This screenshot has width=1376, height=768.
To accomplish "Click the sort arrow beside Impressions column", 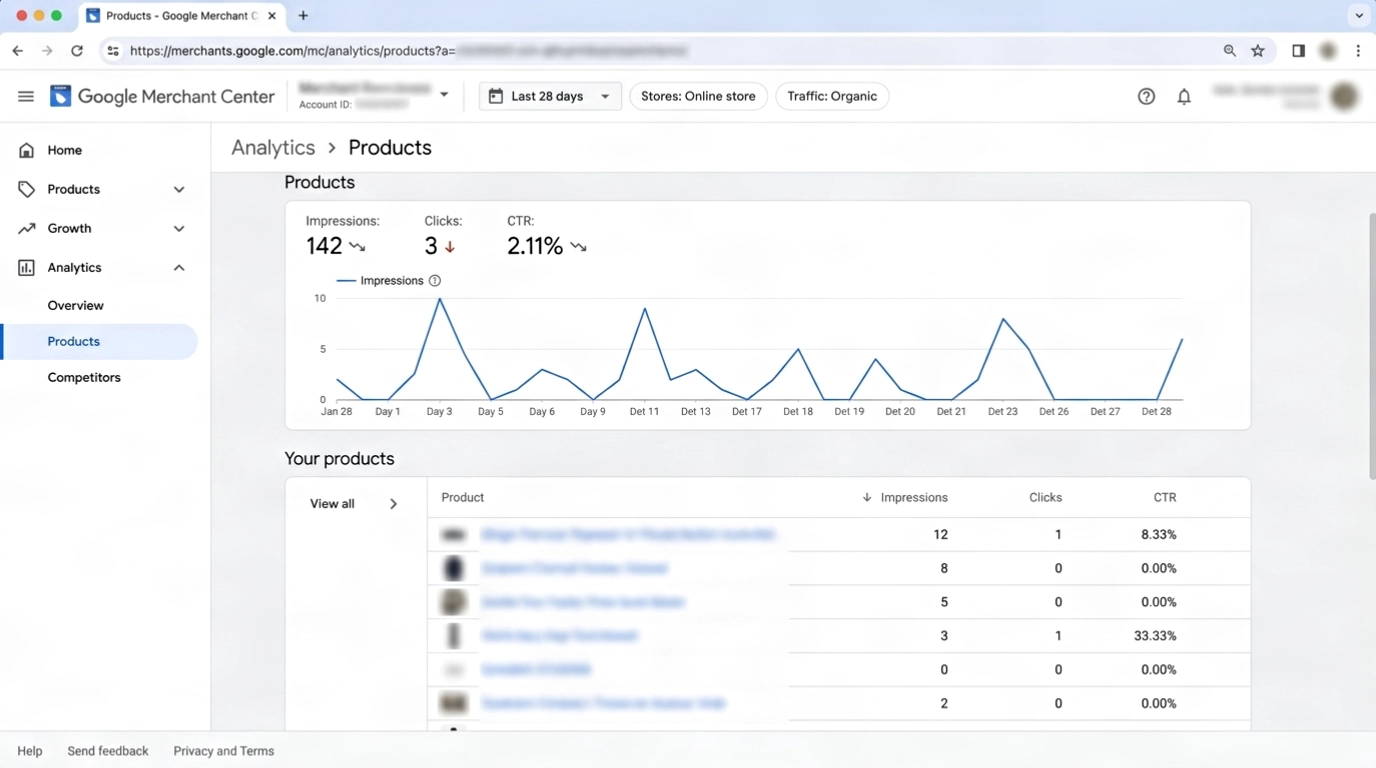I will click(x=867, y=497).
